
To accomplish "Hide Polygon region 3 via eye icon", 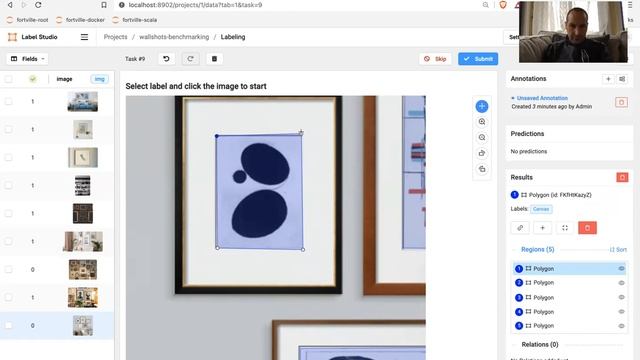I will [621, 298].
